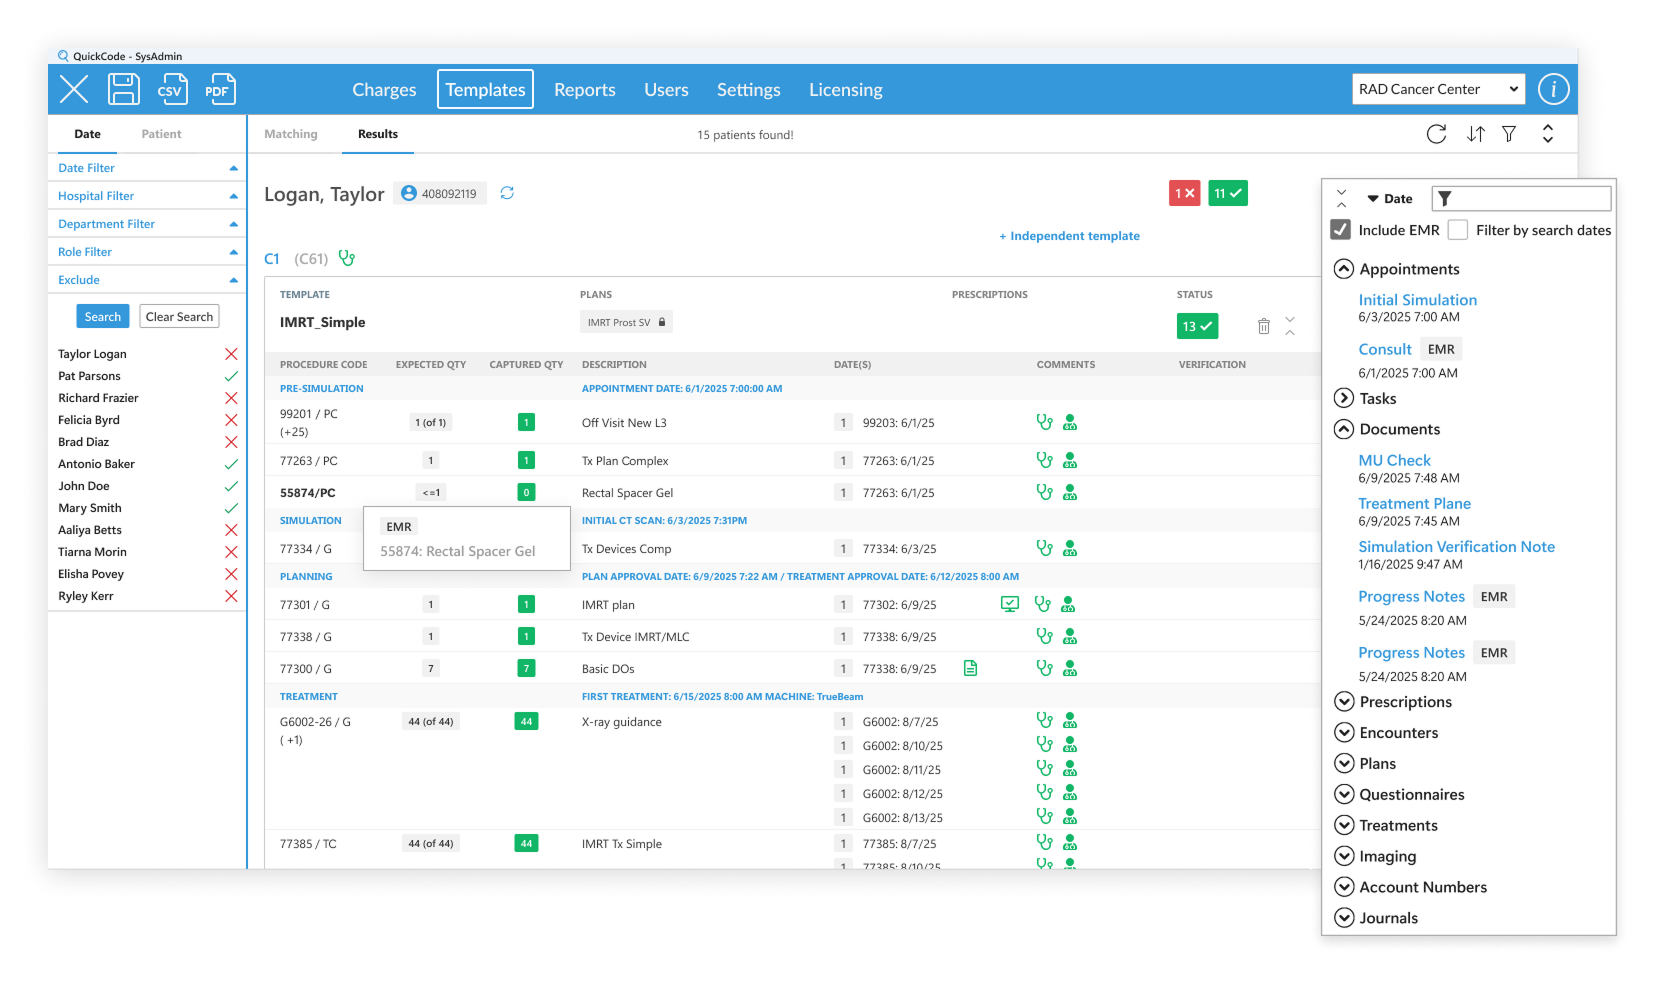
Task: Click the sort arrows icon
Action: (x=1475, y=134)
